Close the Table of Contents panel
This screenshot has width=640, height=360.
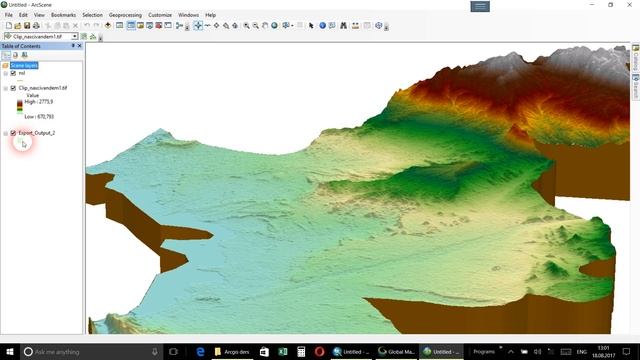tap(80, 46)
